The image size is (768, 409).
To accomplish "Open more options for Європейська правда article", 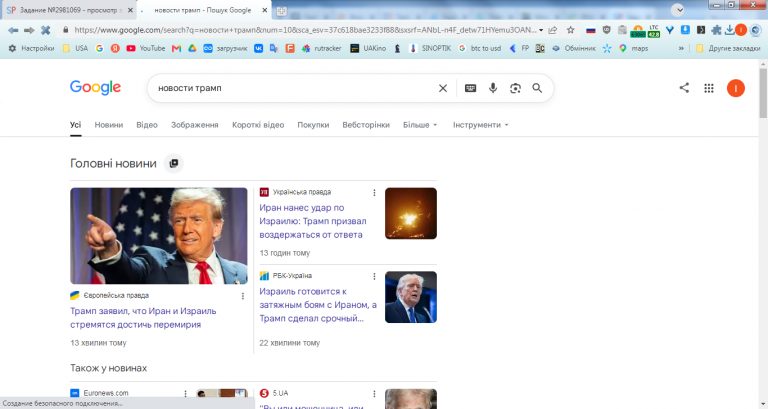I will 242,296.
